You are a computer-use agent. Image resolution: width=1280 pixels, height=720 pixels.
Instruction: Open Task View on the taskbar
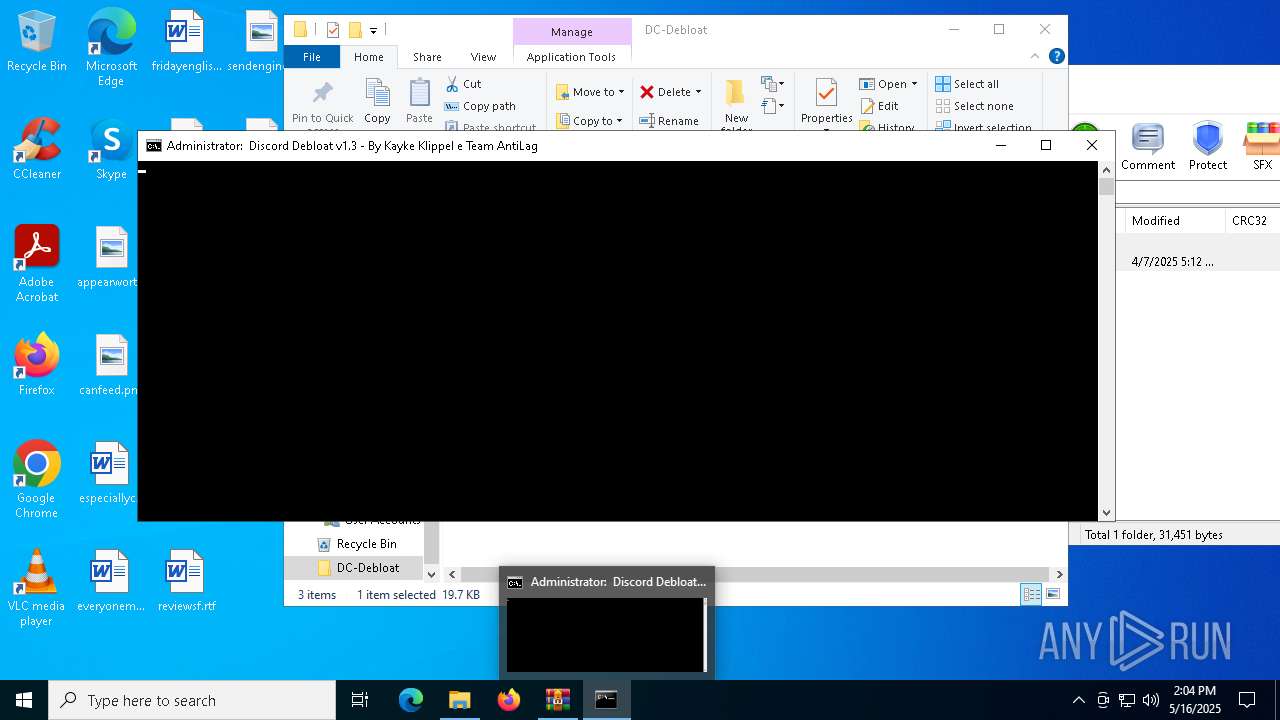(x=360, y=700)
